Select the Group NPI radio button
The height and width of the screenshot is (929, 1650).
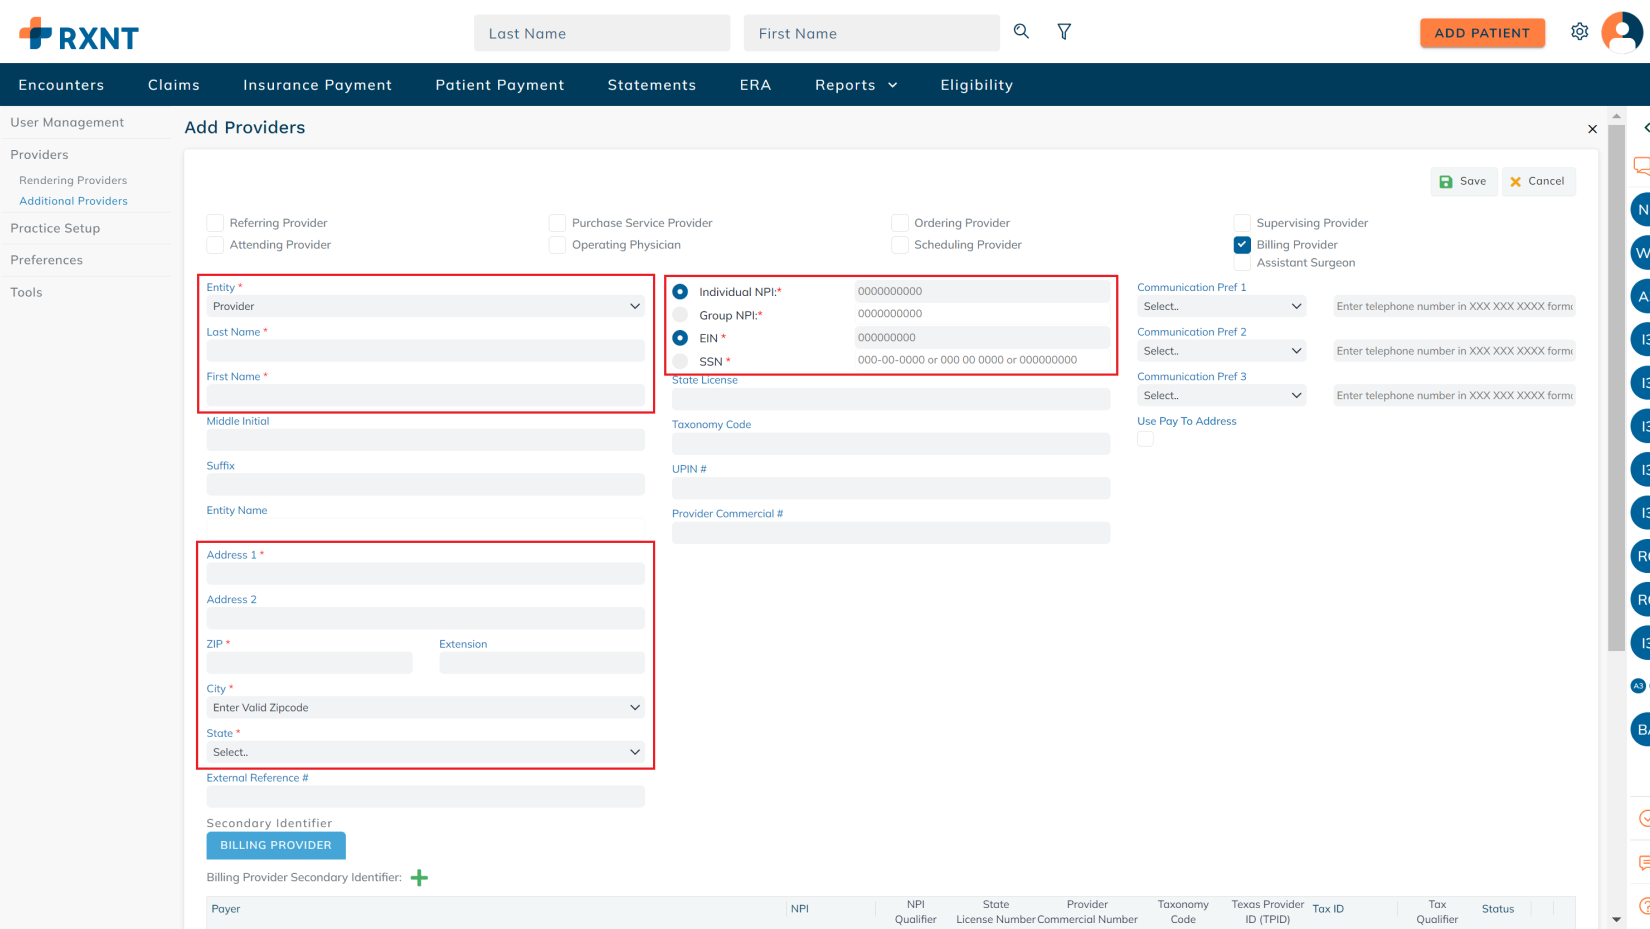(680, 315)
